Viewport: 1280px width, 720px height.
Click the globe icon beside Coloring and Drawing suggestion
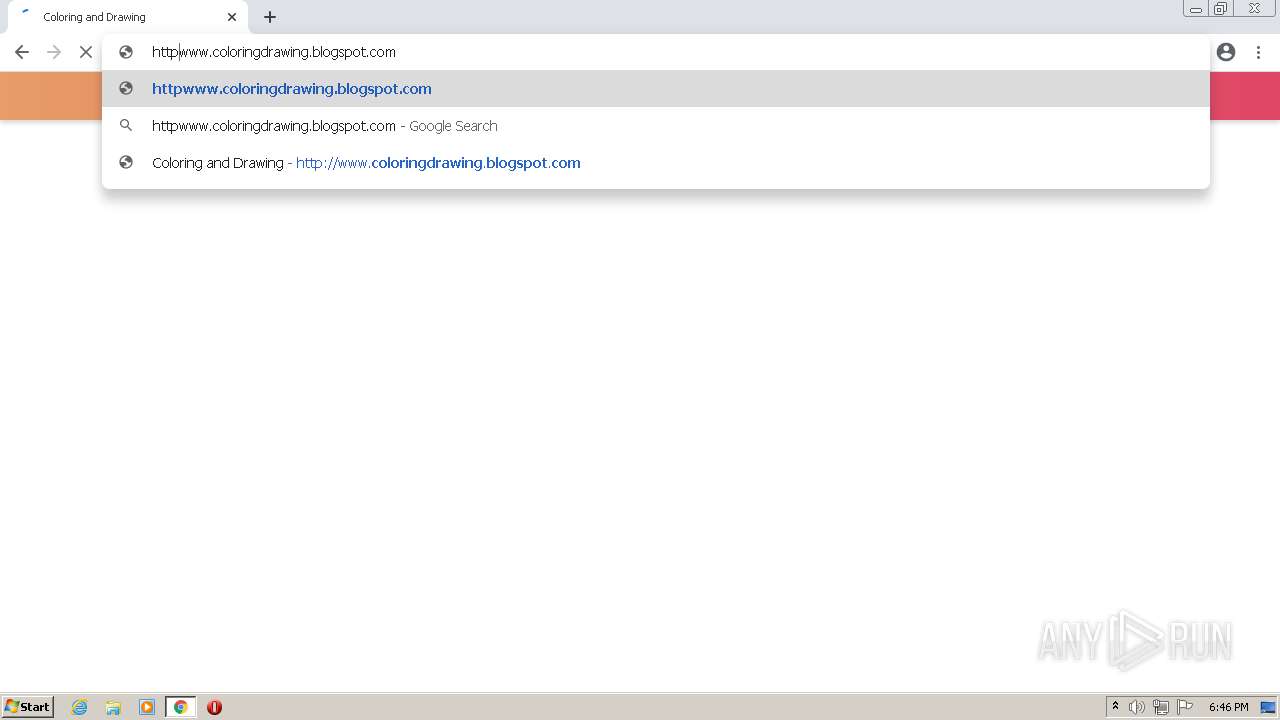pos(126,163)
